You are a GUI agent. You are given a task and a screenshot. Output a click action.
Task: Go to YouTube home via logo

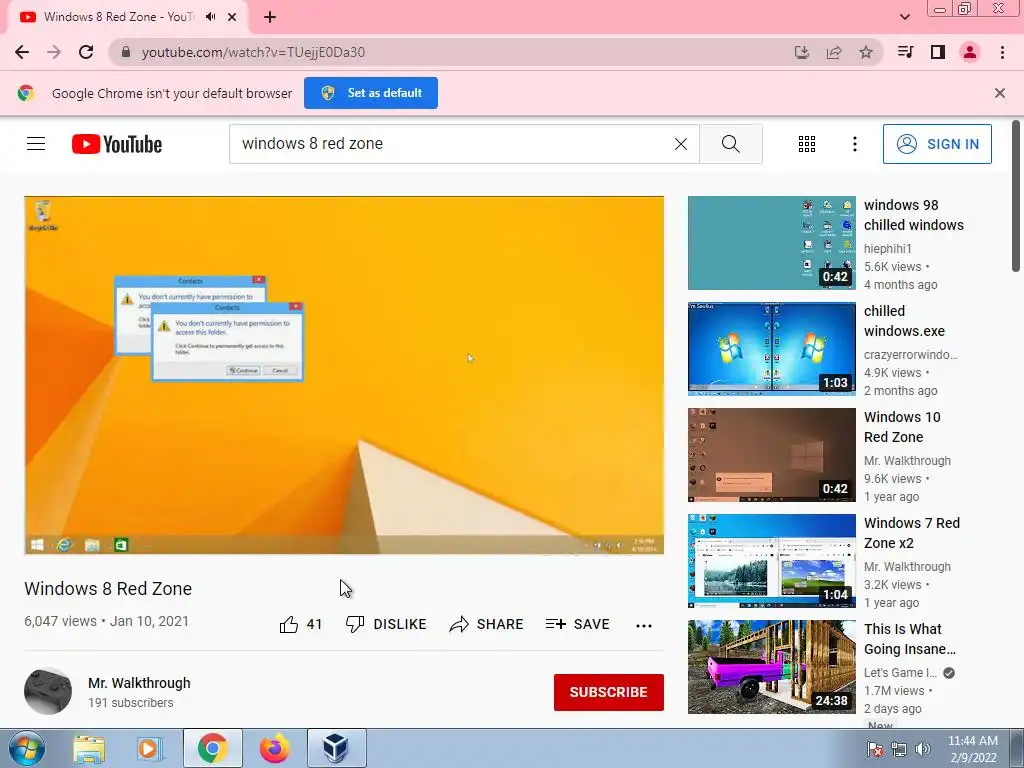pos(117,144)
